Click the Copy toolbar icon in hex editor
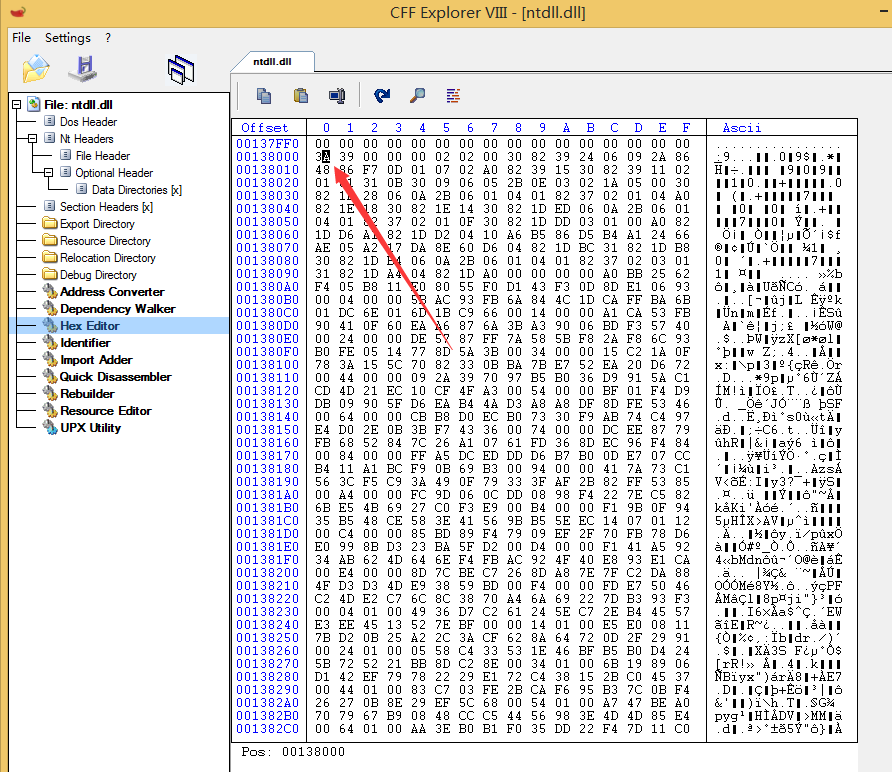The width and height of the screenshot is (892, 772). 263,96
